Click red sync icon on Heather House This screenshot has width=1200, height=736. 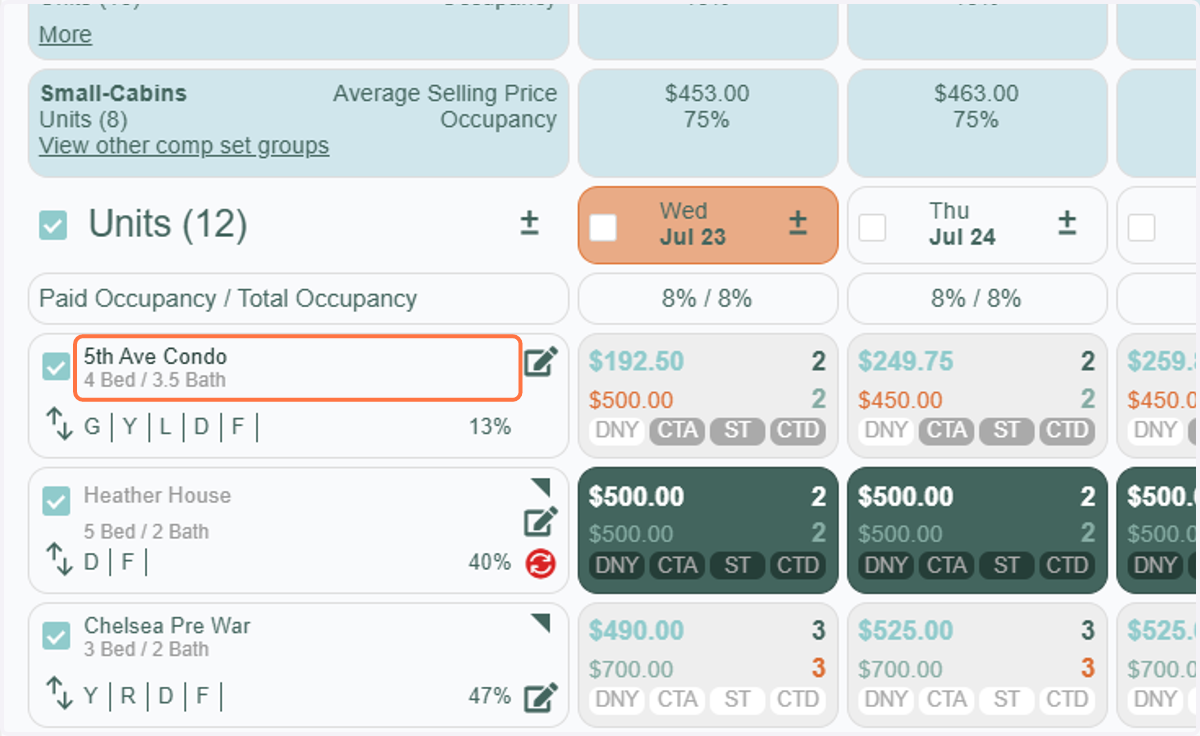[x=540, y=564]
